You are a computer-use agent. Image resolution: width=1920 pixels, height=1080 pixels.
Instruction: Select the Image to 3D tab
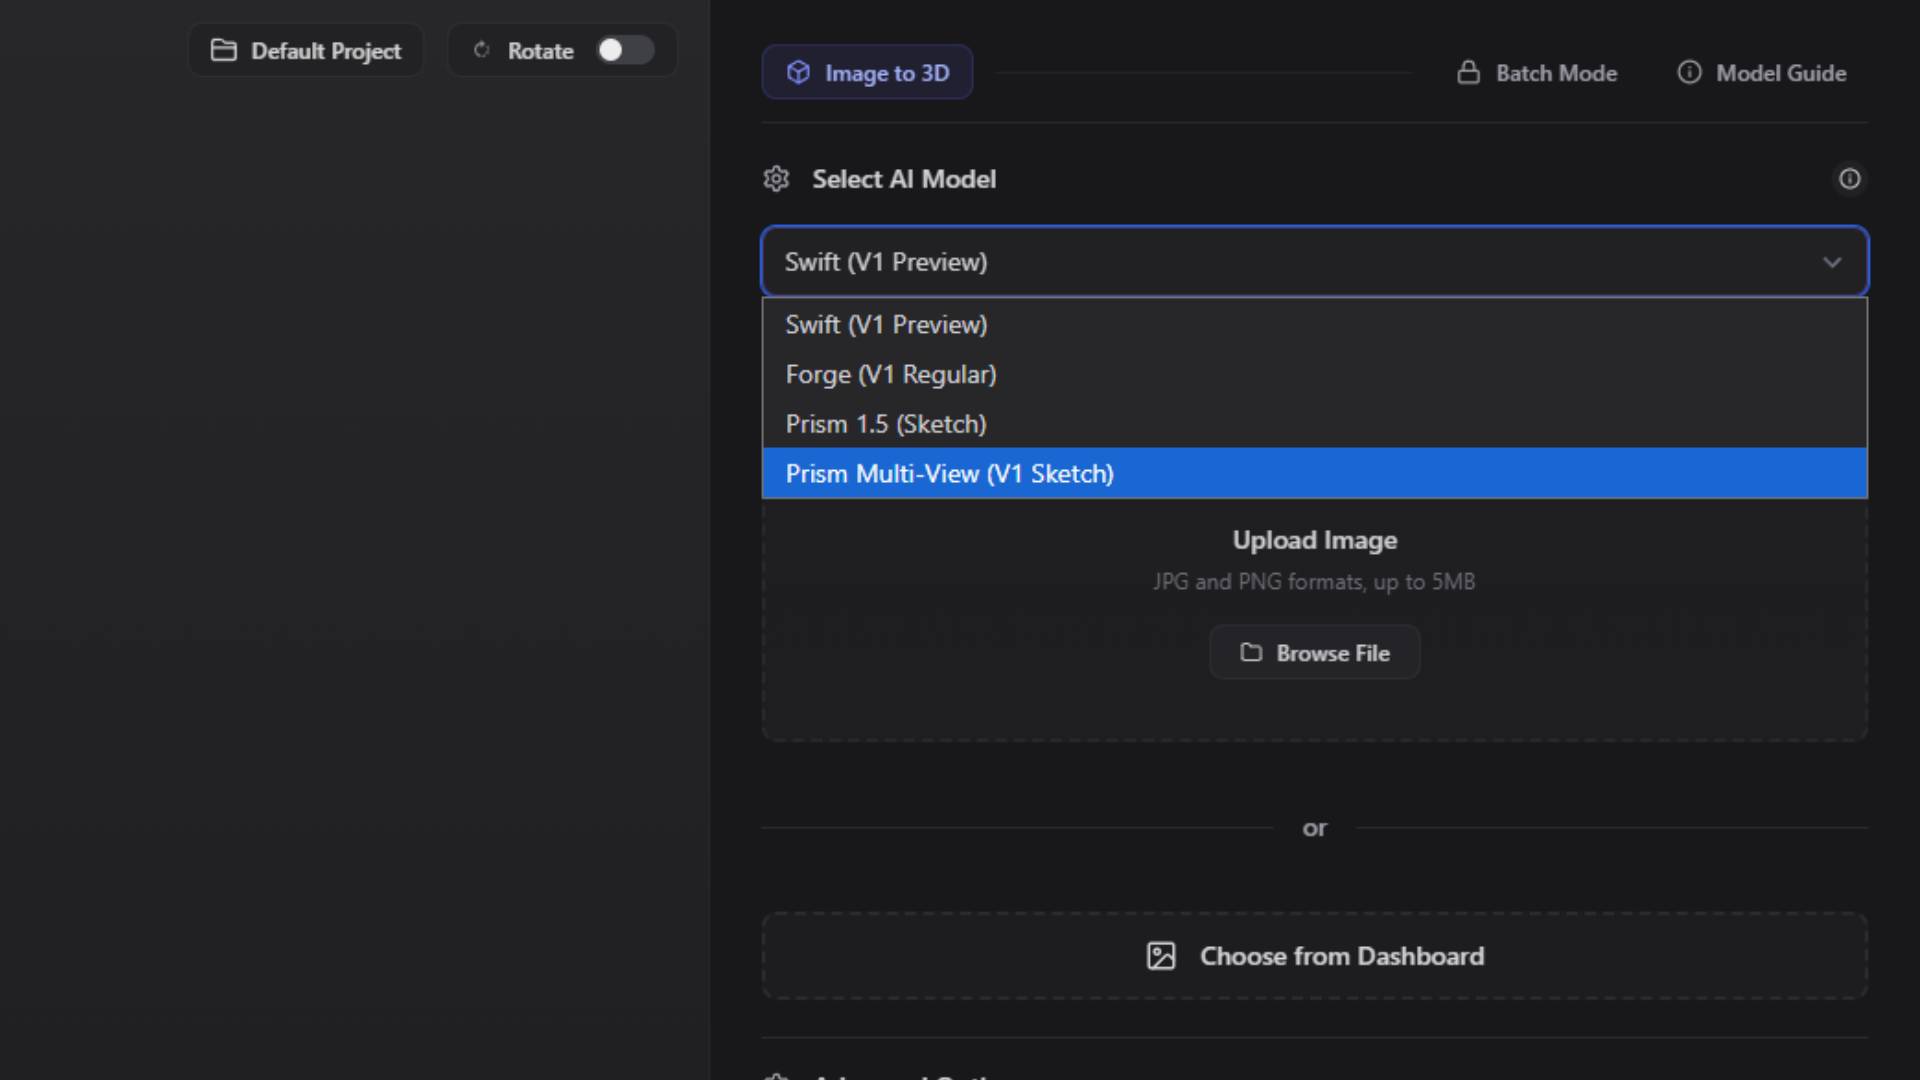click(x=867, y=72)
